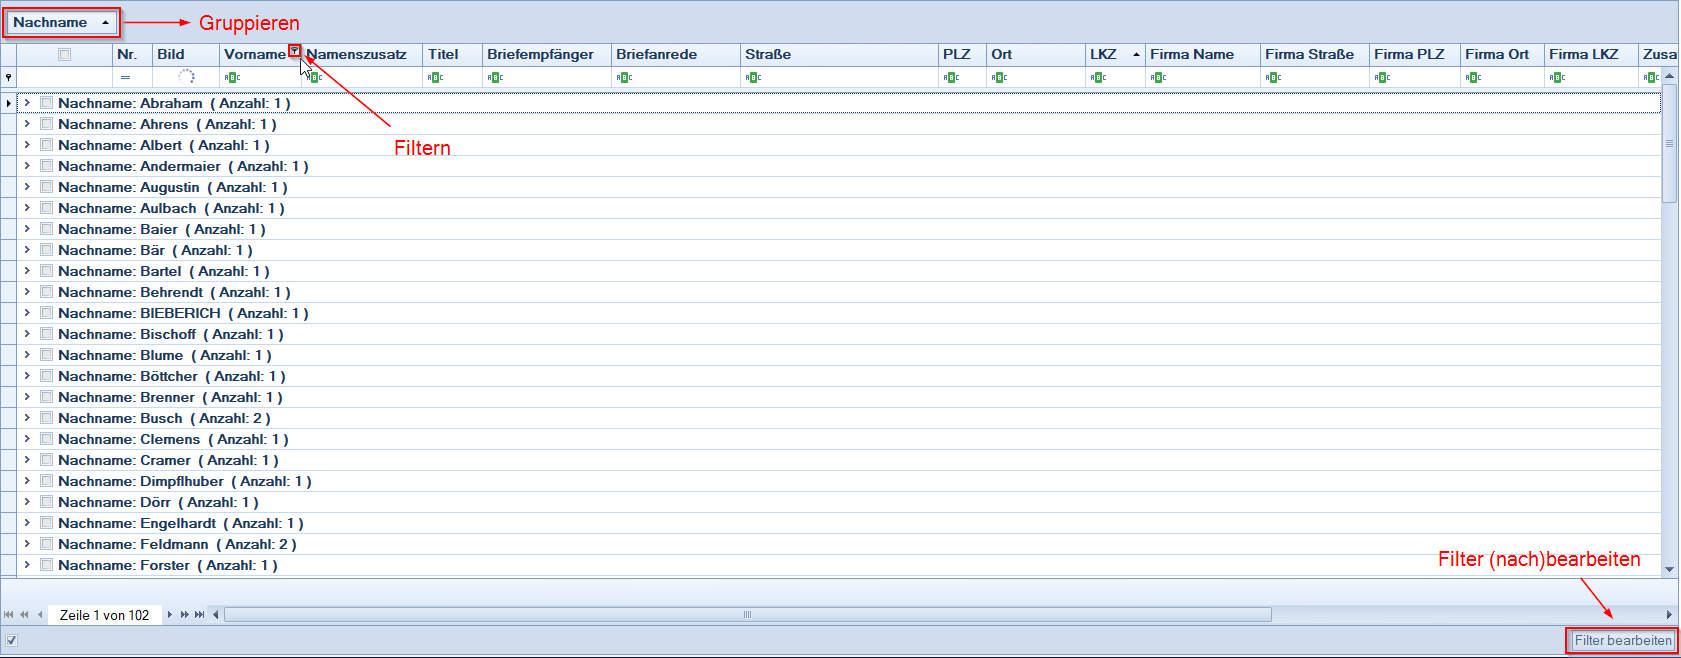Expand the Nachname: Busch group row
Image resolution: width=1681 pixels, height=658 pixels.
click(27, 418)
